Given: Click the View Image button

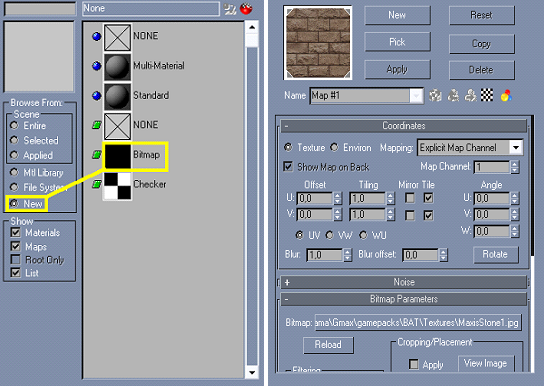Looking at the screenshot, I should coord(486,363).
